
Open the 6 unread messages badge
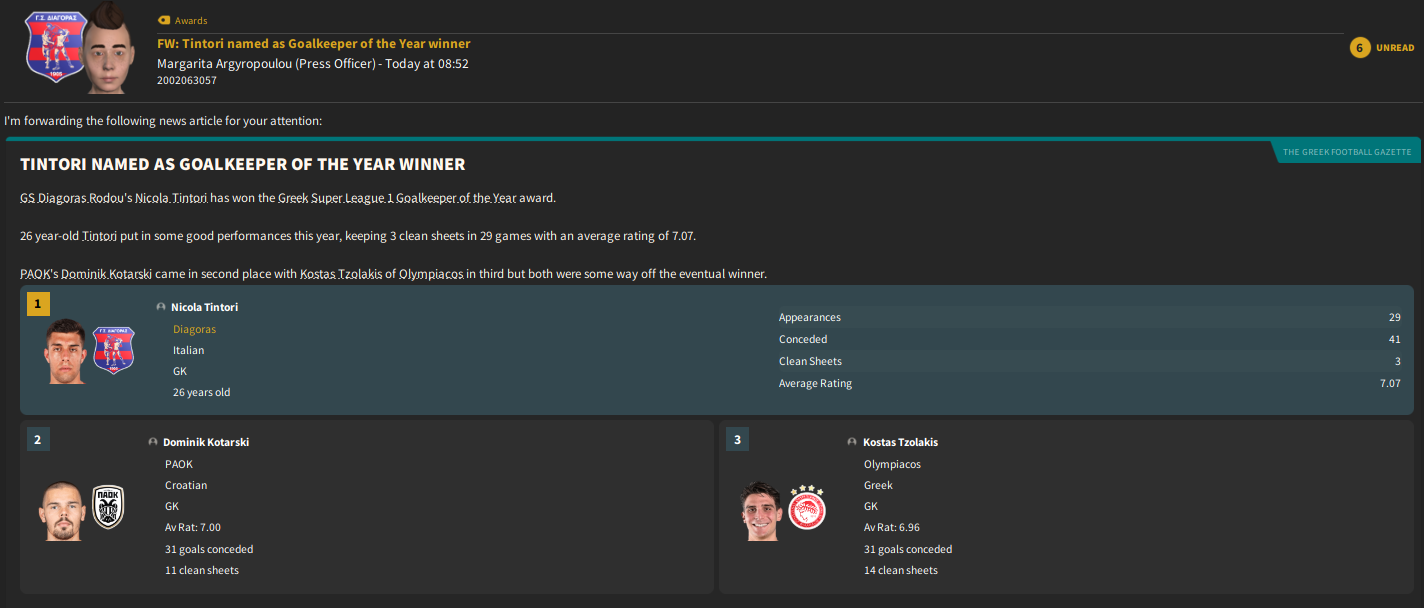coord(1359,47)
